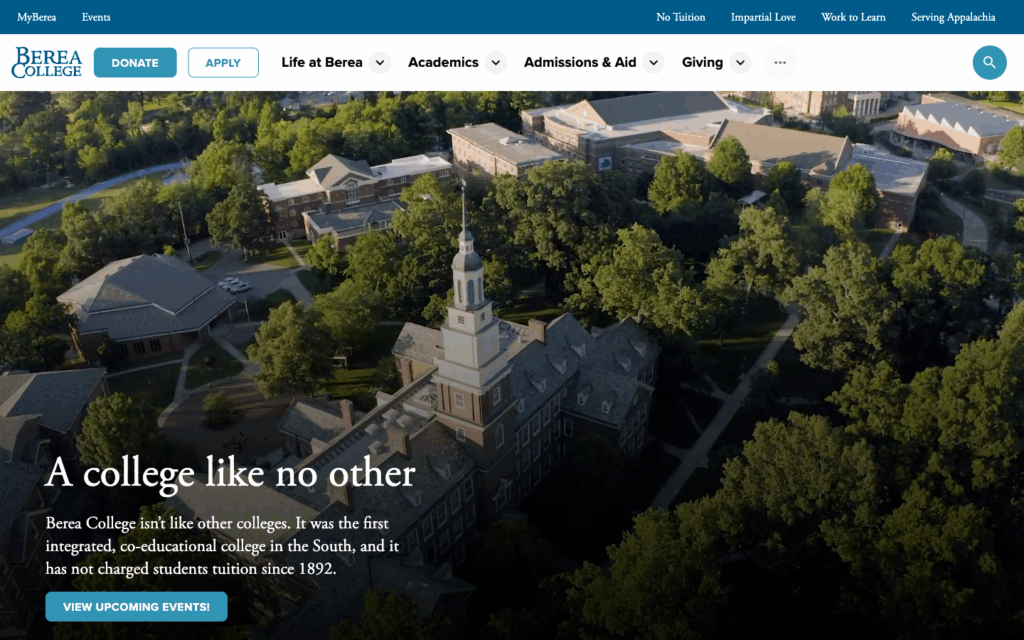Open the Serving Appalachia link
This screenshot has width=1024, height=640.
(x=953, y=17)
